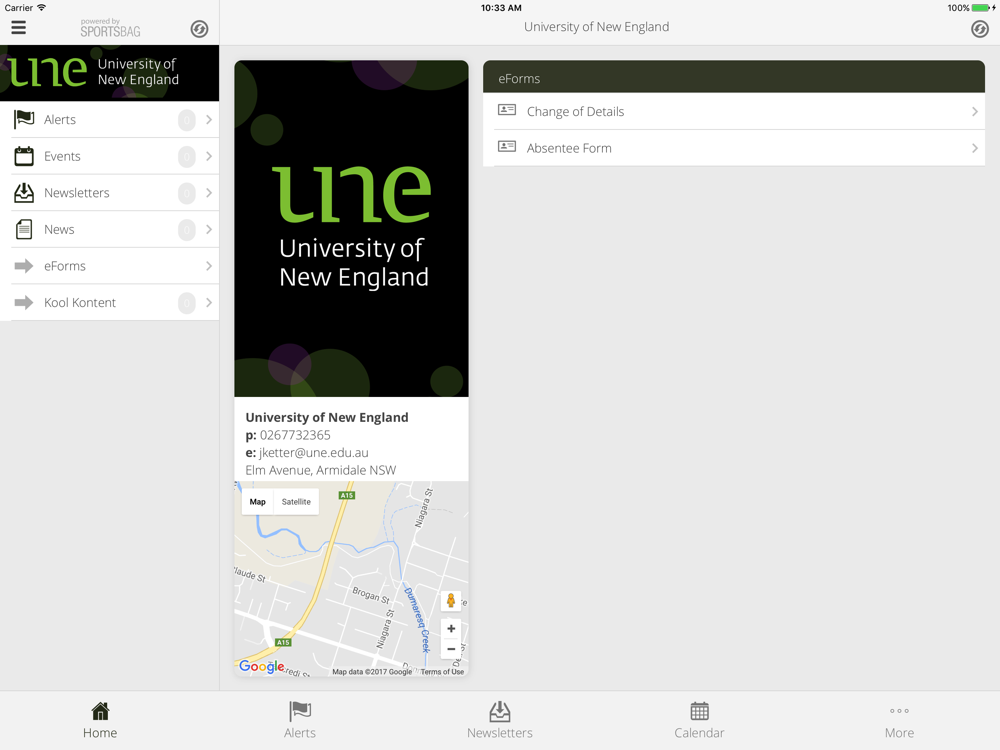1000x750 pixels.
Task: Select Events label in the sidebar menu
Action: (x=62, y=156)
